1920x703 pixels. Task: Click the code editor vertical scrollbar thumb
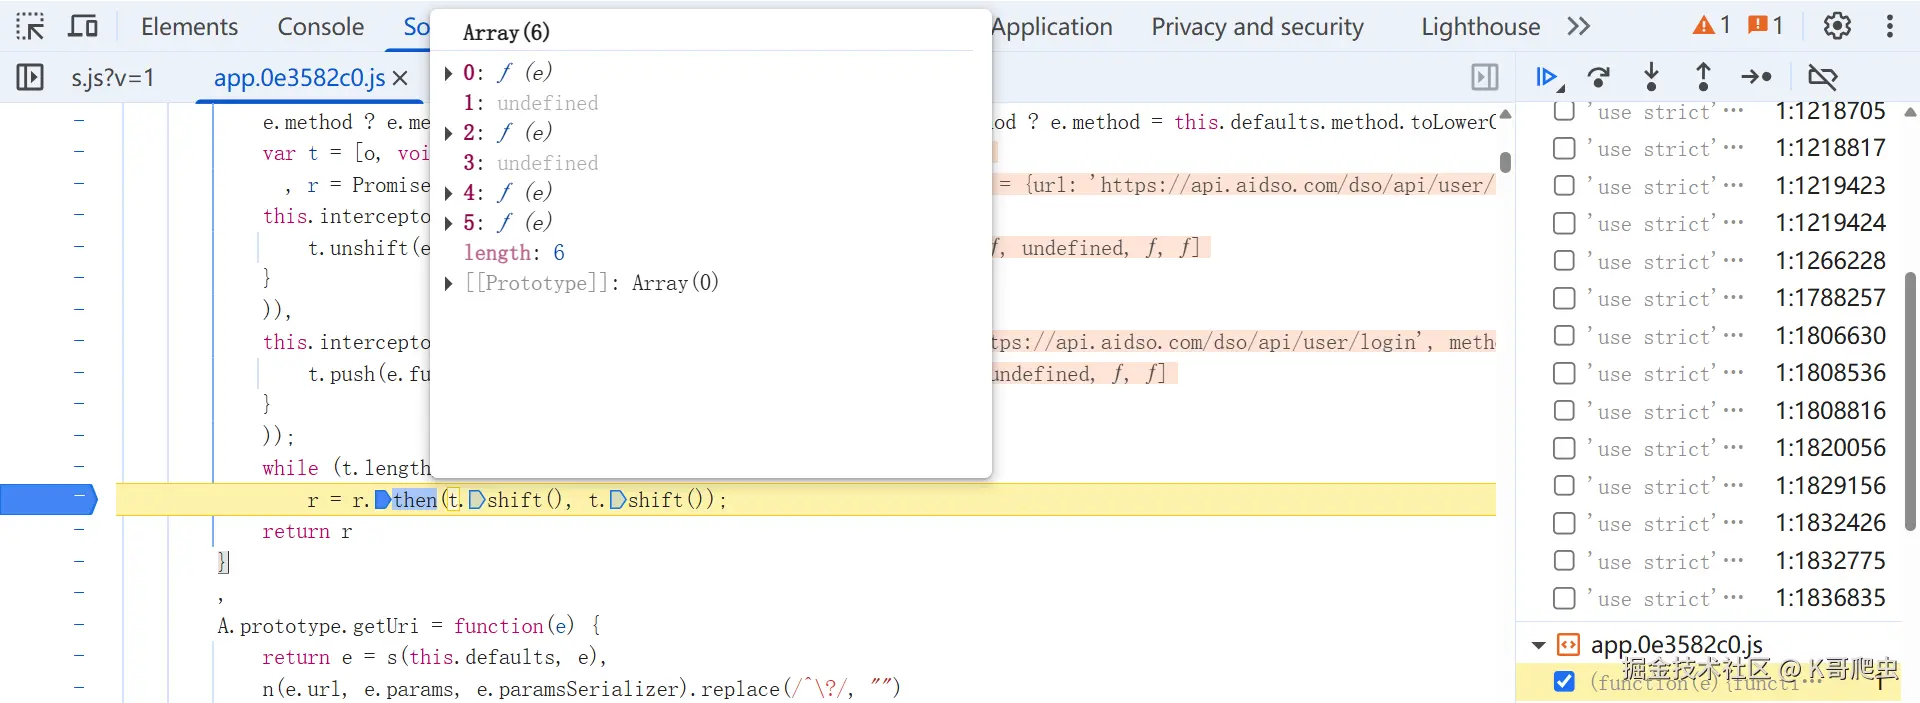[1505, 162]
